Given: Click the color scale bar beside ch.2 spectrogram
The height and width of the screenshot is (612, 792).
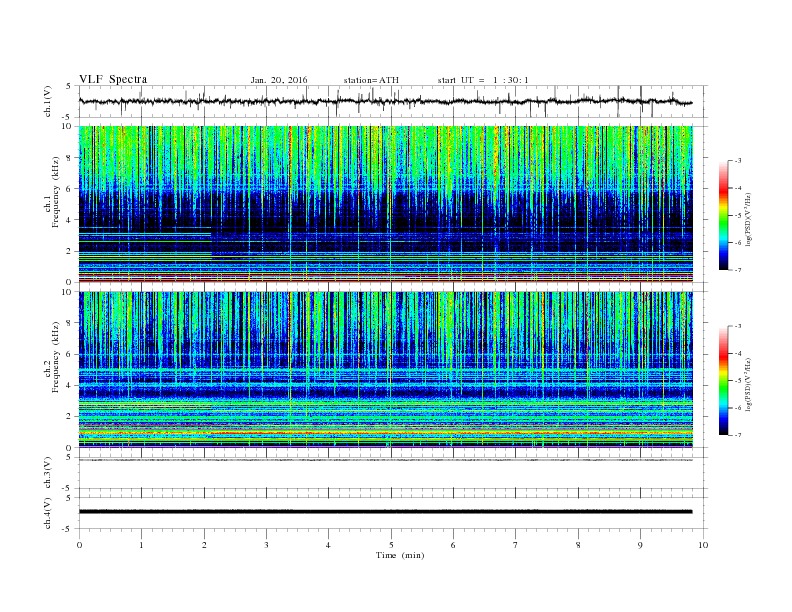Looking at the screenshot, I should coord(723,381).
